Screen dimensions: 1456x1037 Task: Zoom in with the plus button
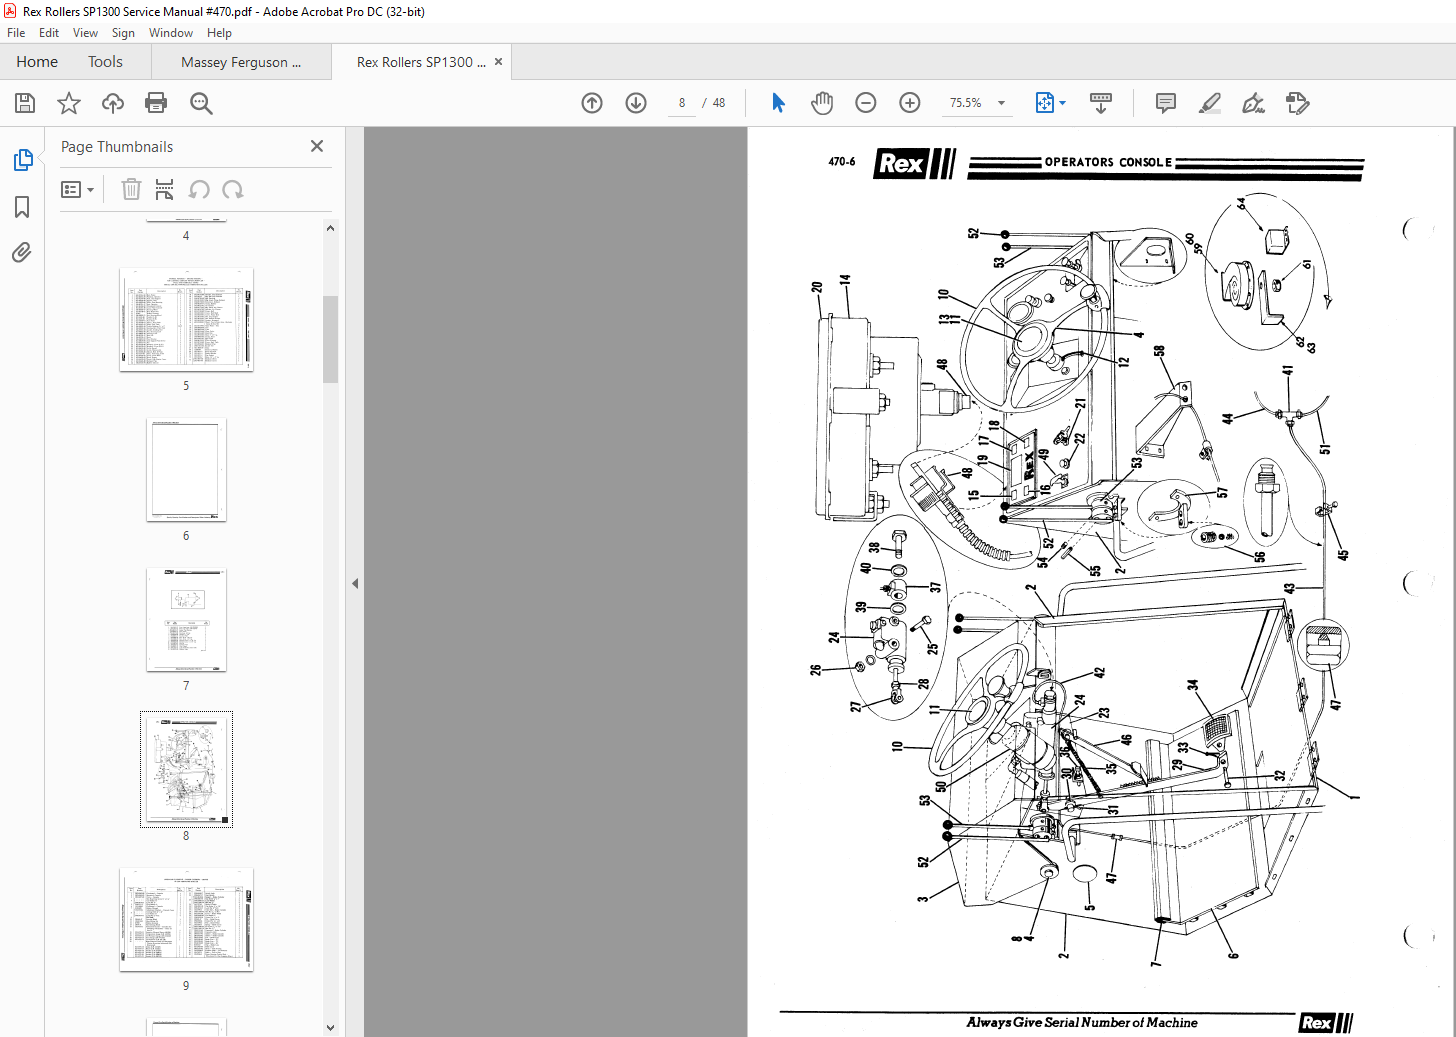coord(910,103)
